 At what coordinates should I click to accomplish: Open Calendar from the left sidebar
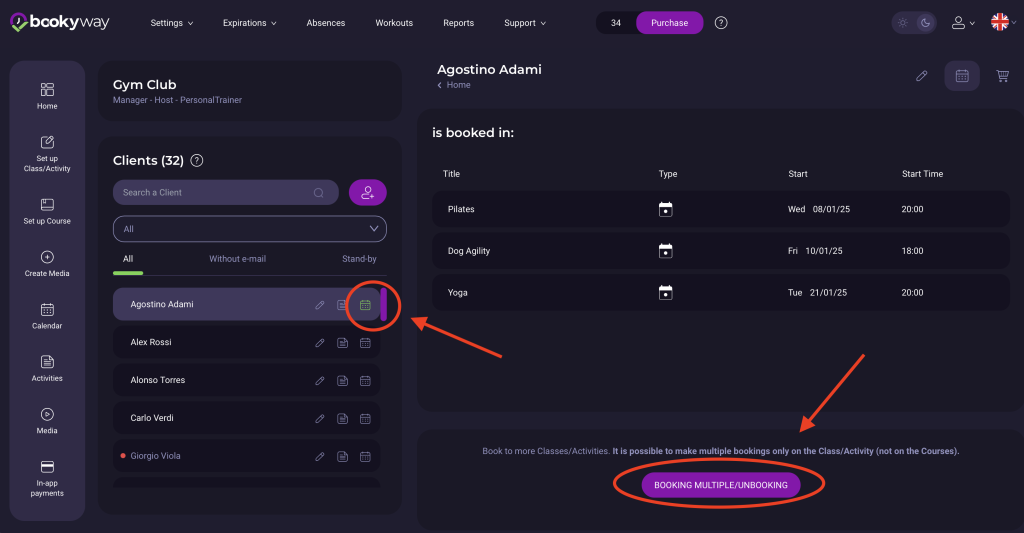(x=47, y=316)
